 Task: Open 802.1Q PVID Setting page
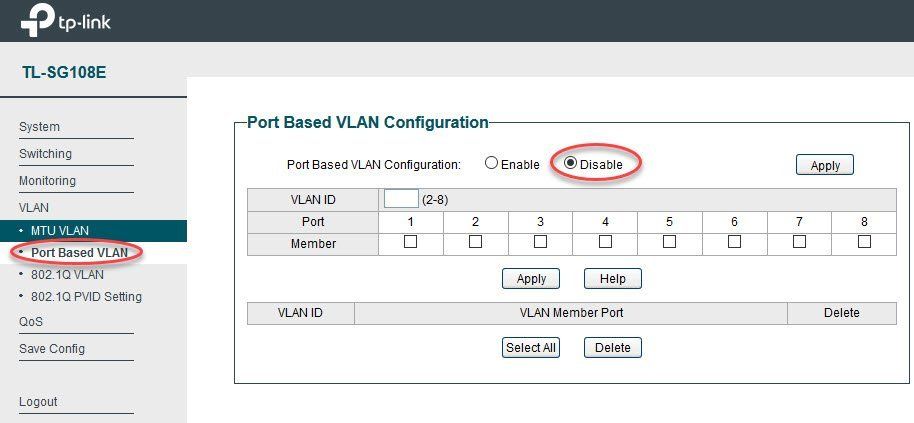point(86,297)
